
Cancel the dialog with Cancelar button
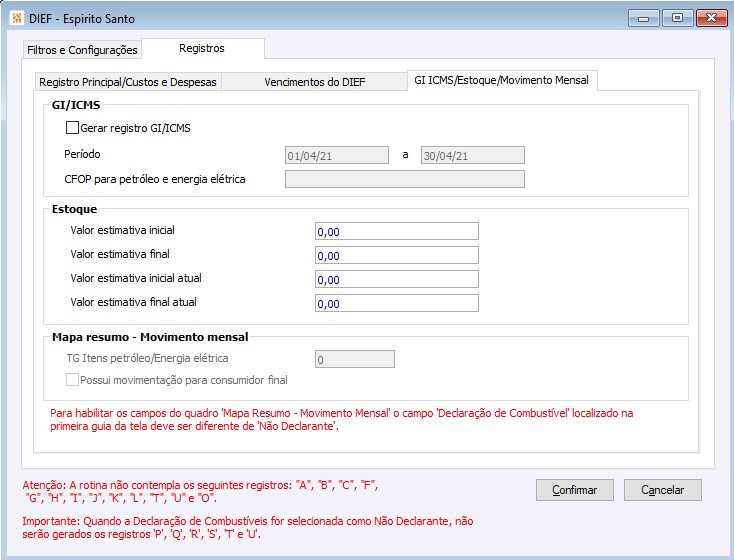(x=662, y=490)
